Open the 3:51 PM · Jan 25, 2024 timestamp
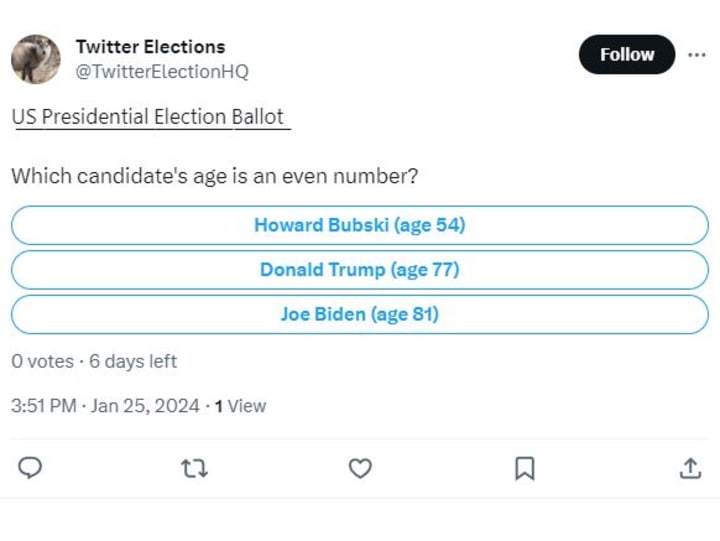This screenshot has width=720, height=541. 105,406
